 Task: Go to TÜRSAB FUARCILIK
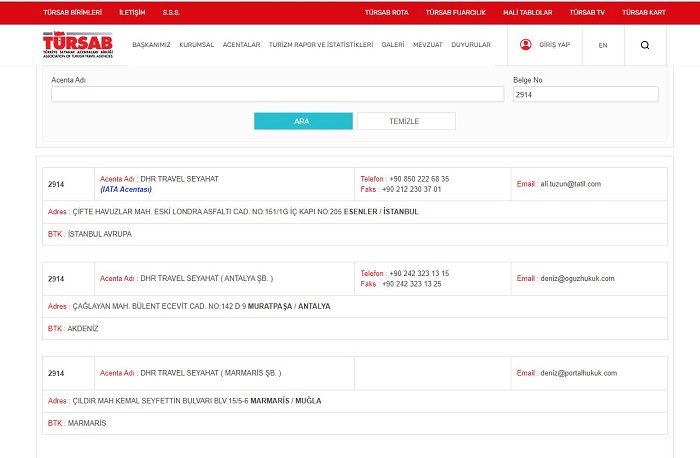click(x=455, y=12)
